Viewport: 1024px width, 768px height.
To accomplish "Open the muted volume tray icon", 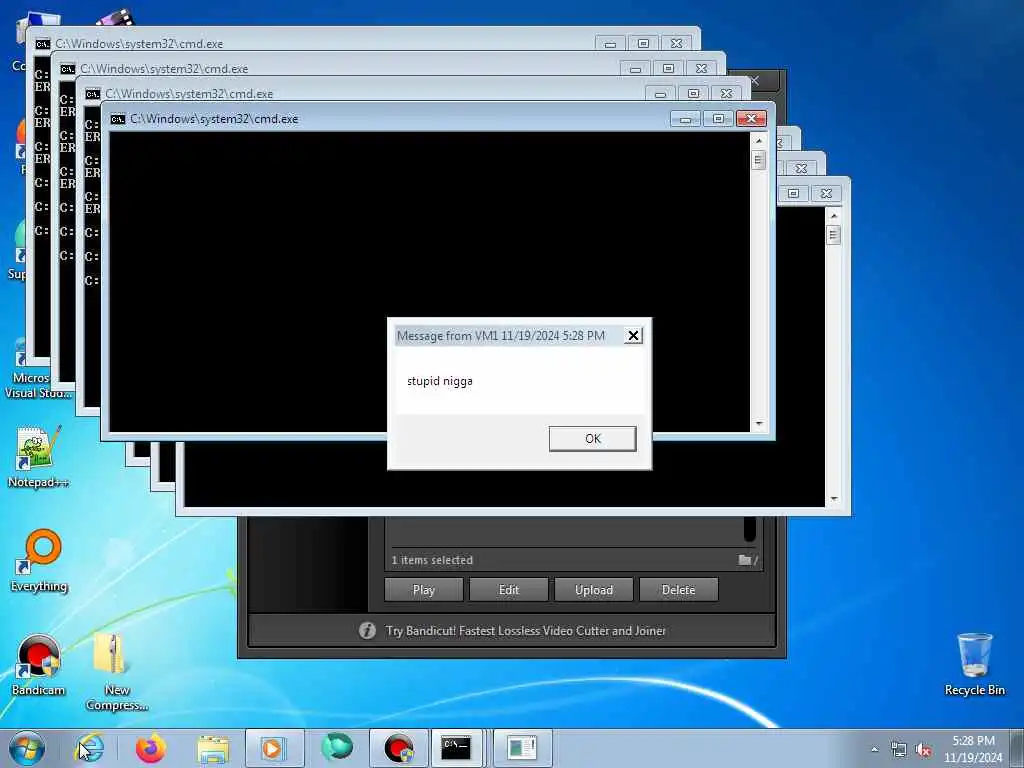I will 923,750.
